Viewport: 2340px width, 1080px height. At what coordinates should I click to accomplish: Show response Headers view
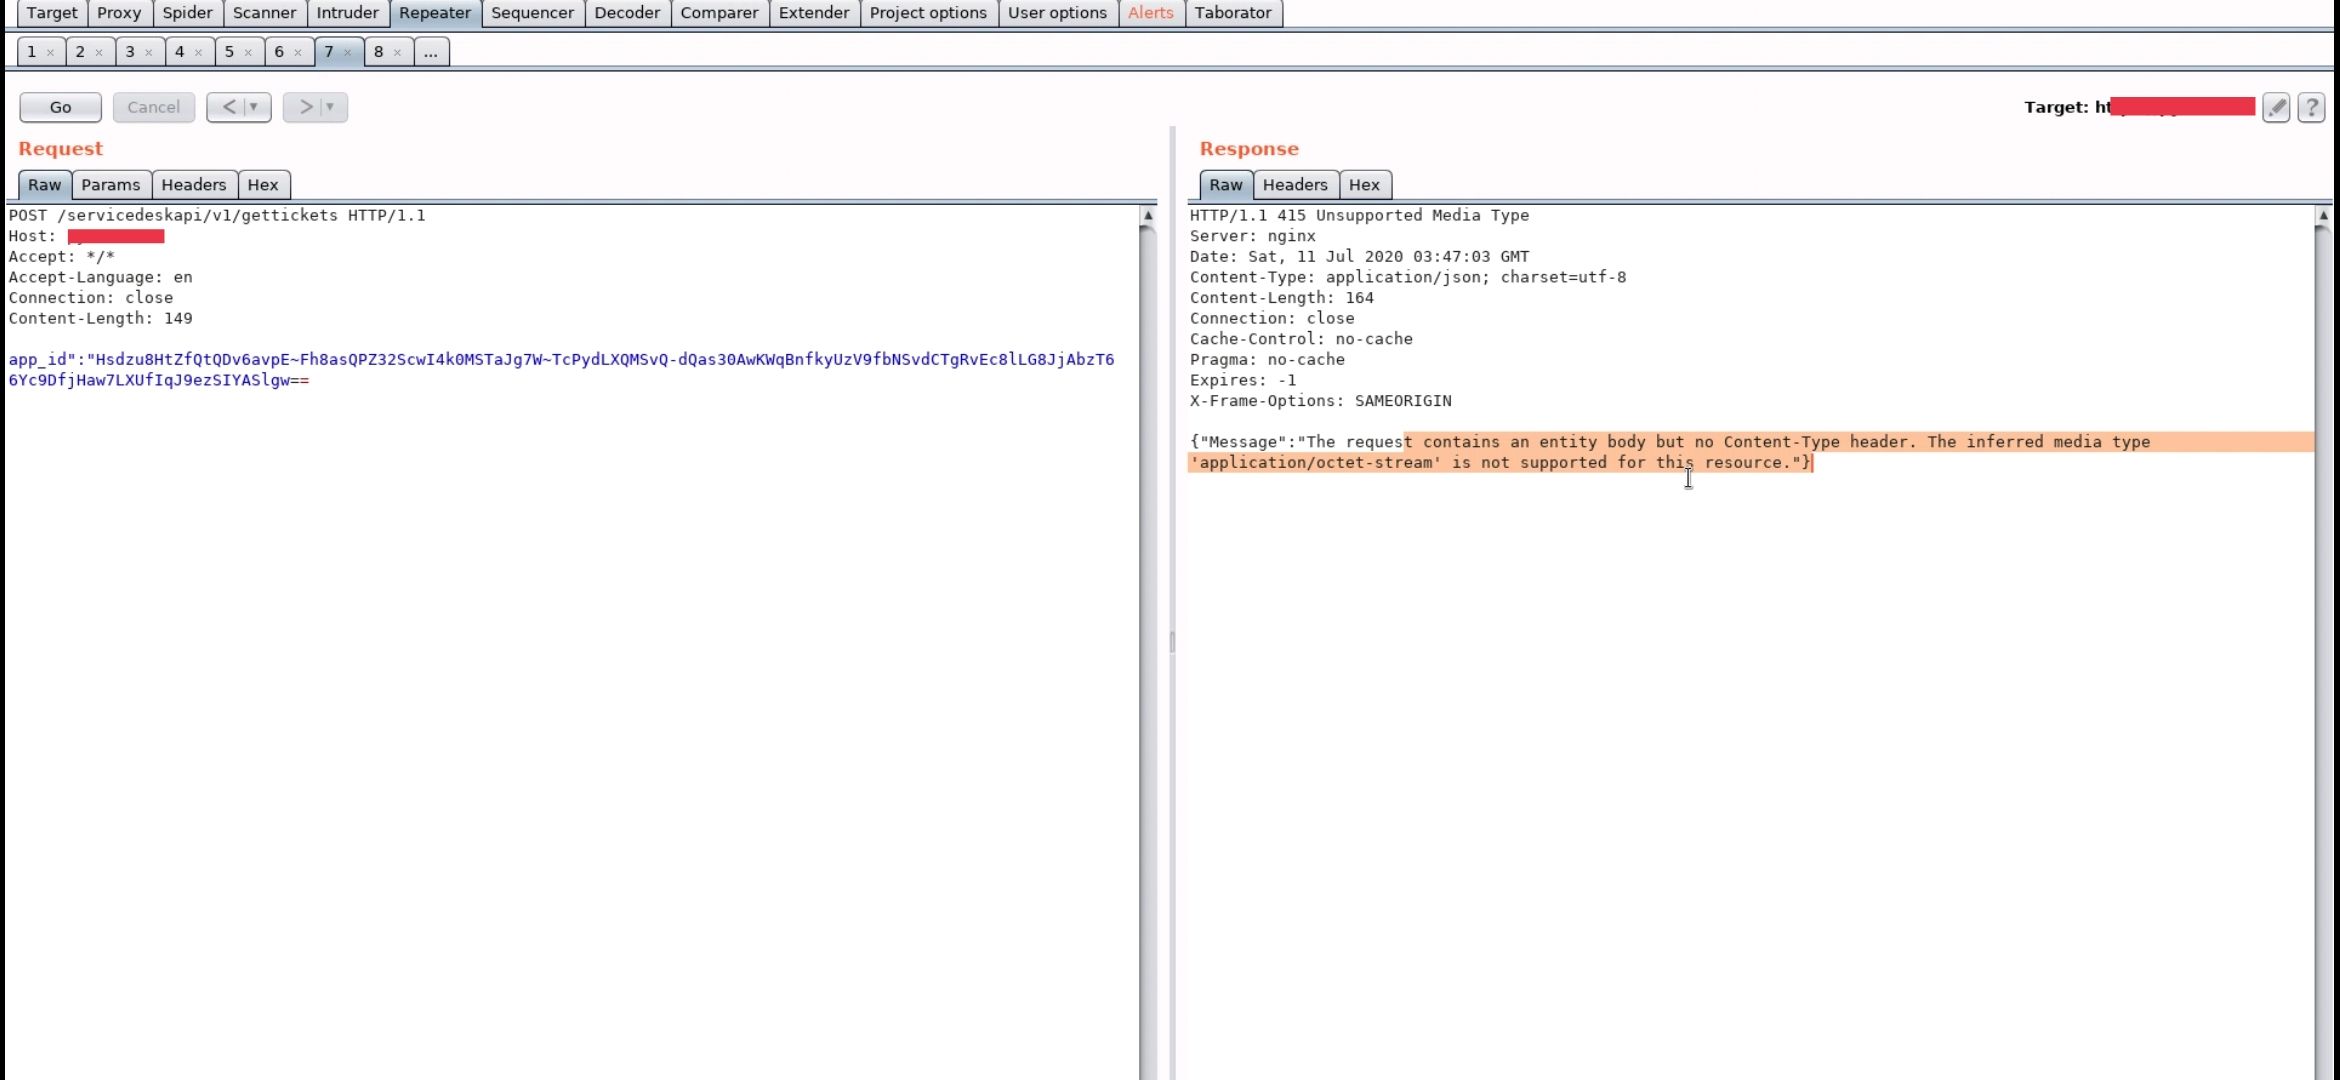pyautogui.click(x=1294, y=185)
